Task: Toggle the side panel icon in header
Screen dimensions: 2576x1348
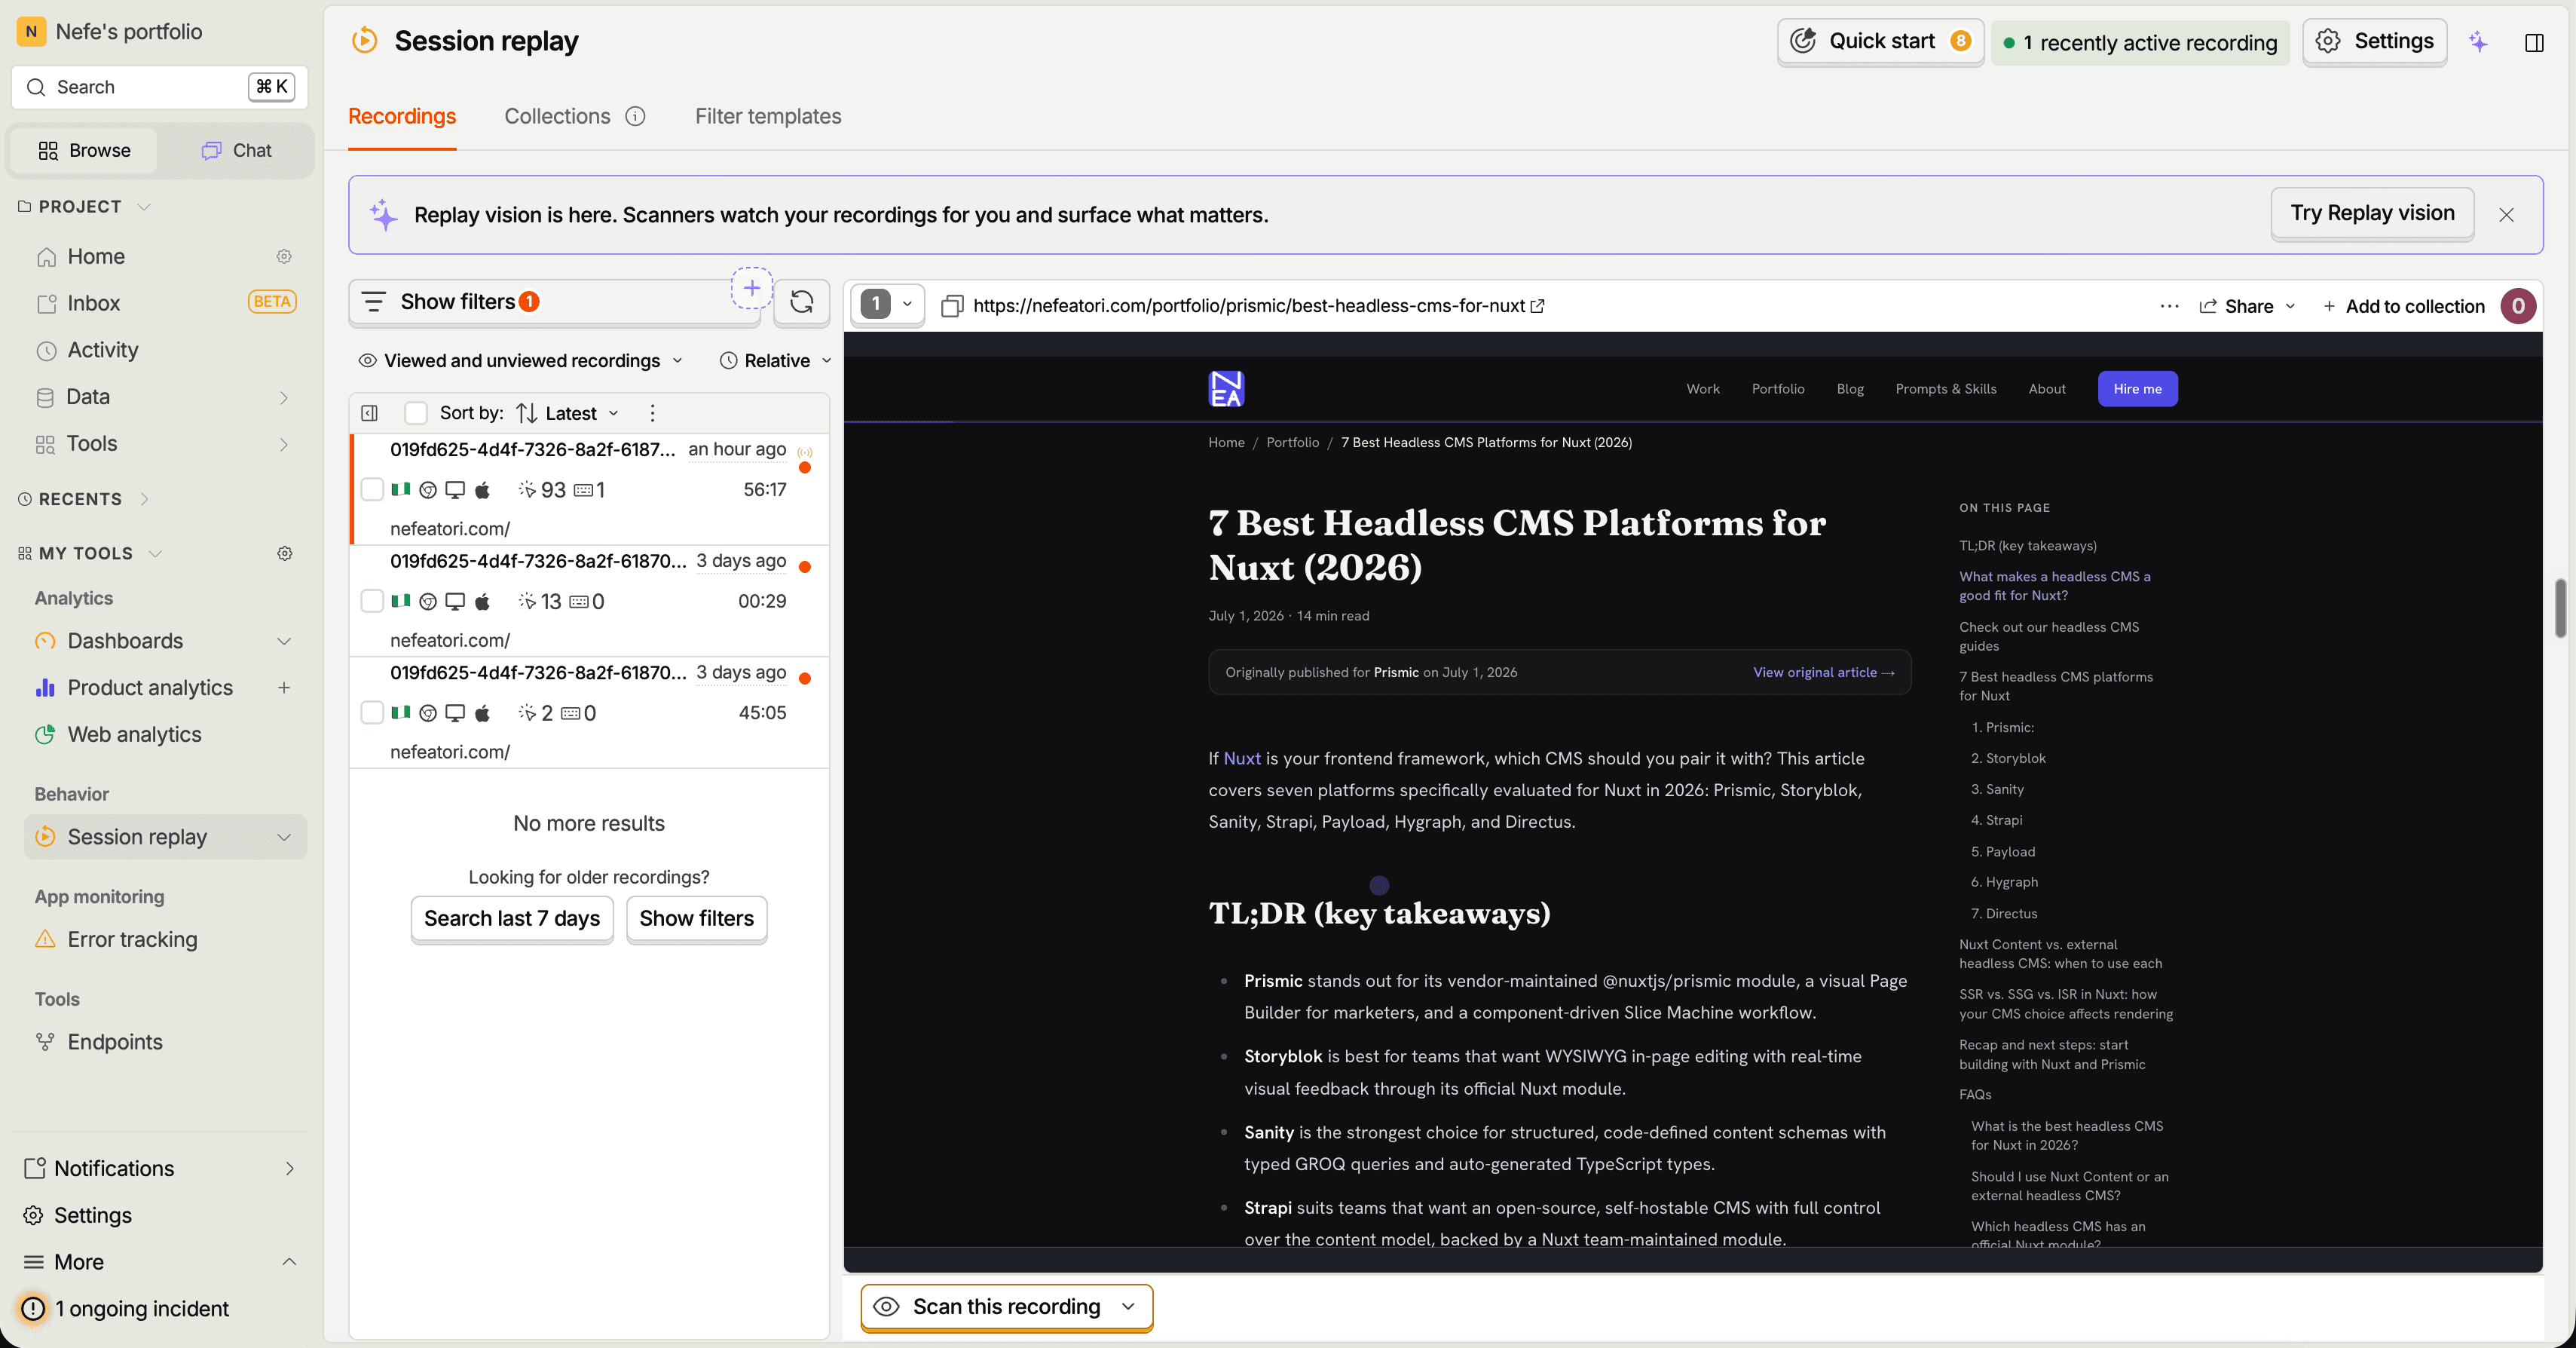Action: click(2534, 42)
